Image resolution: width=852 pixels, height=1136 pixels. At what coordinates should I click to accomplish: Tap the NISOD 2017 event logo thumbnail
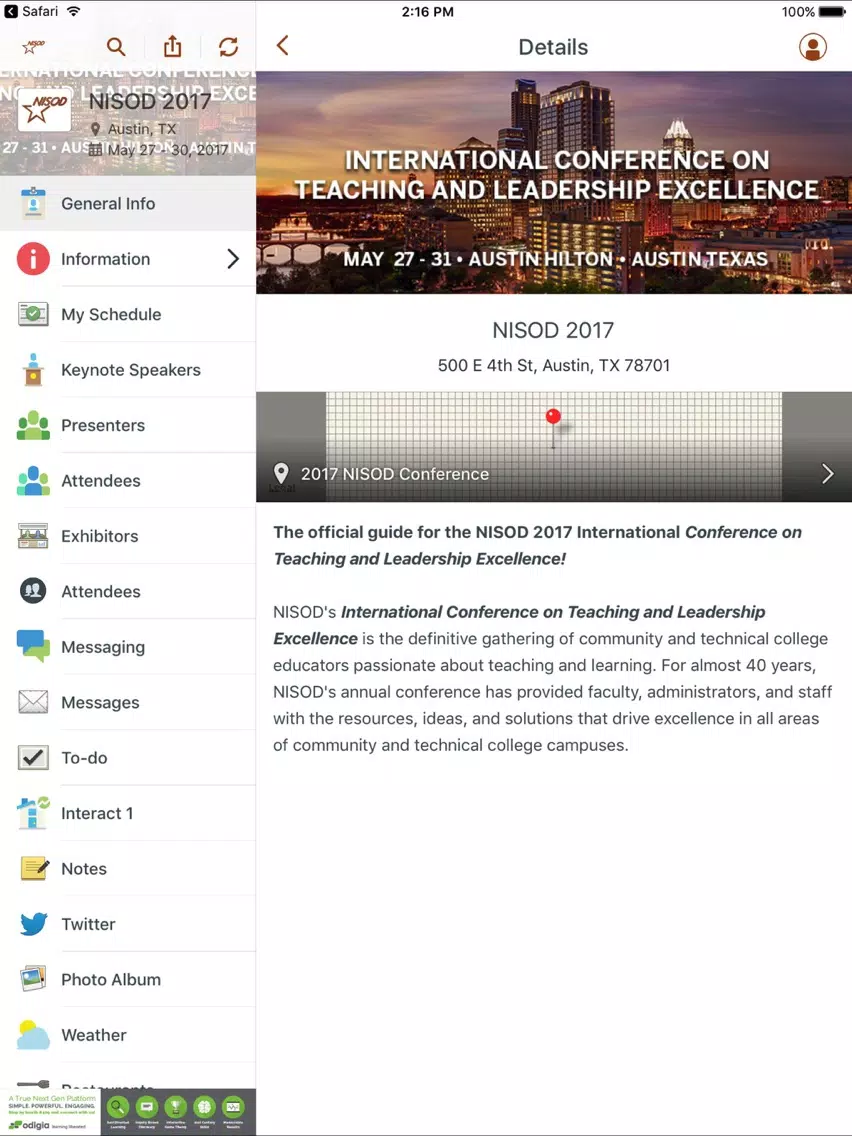click(44, 110)
